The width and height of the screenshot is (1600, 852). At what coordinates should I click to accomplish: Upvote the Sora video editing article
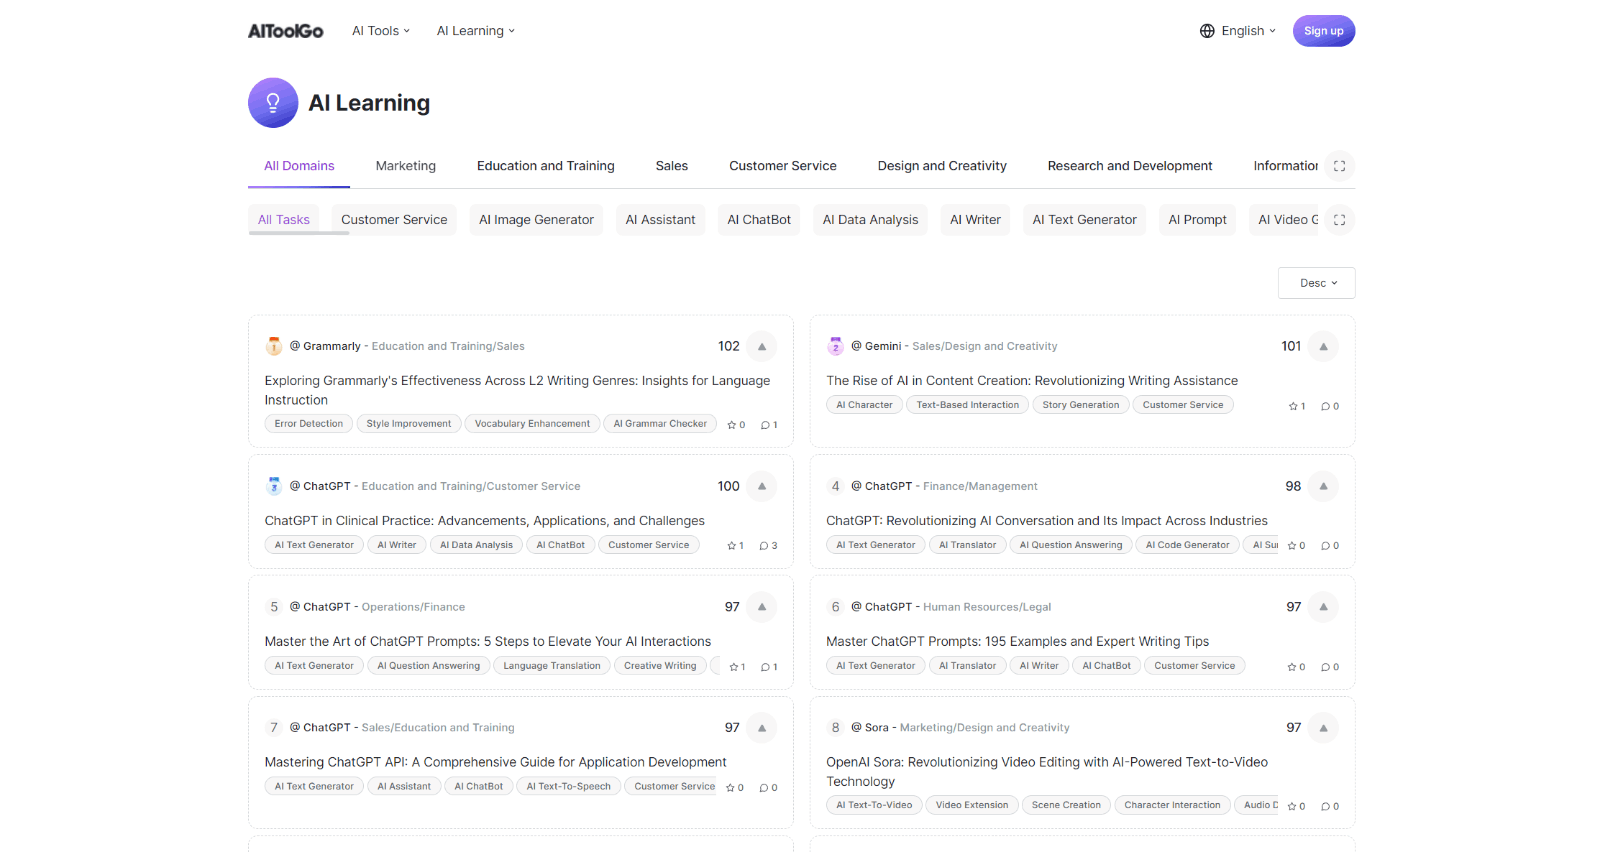(1323, 728)
